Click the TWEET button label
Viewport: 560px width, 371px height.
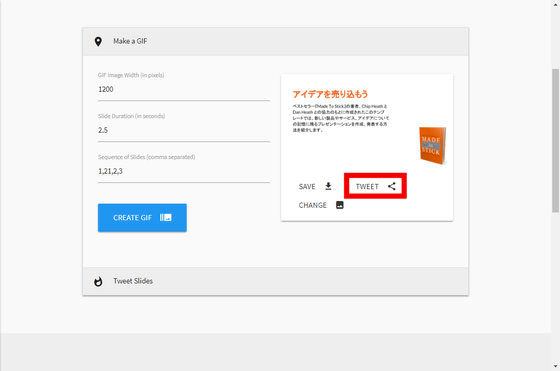367,187
